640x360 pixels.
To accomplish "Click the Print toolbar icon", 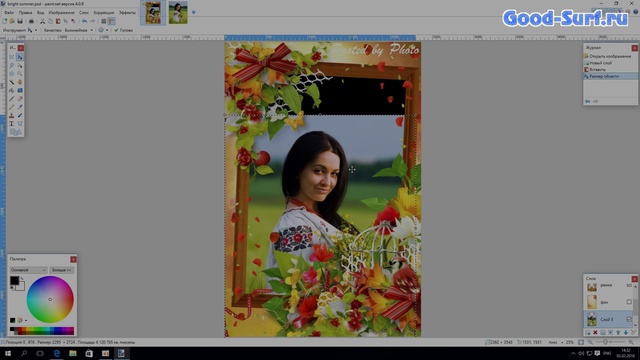I will point(31,21).
